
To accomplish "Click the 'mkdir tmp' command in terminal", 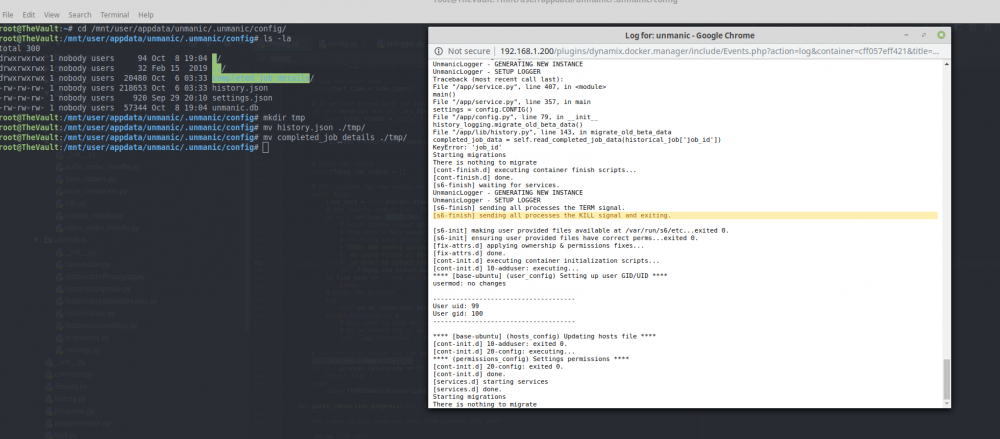I will click(x=284, y=119).
